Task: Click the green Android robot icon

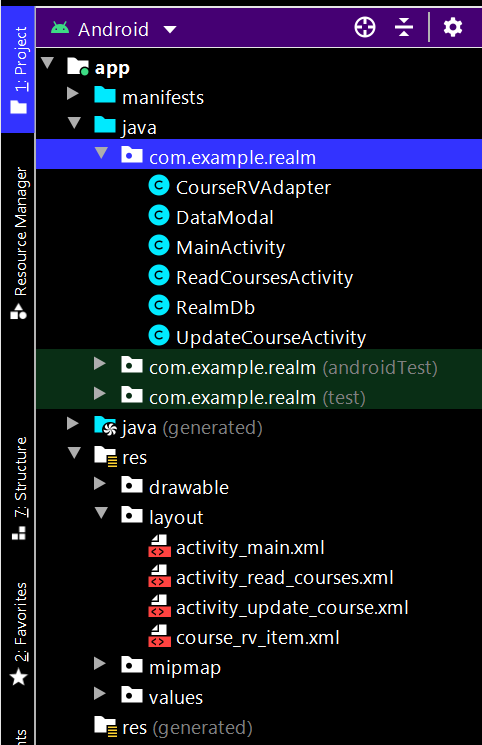Action: pyautogui.click(x=60, y=28)
